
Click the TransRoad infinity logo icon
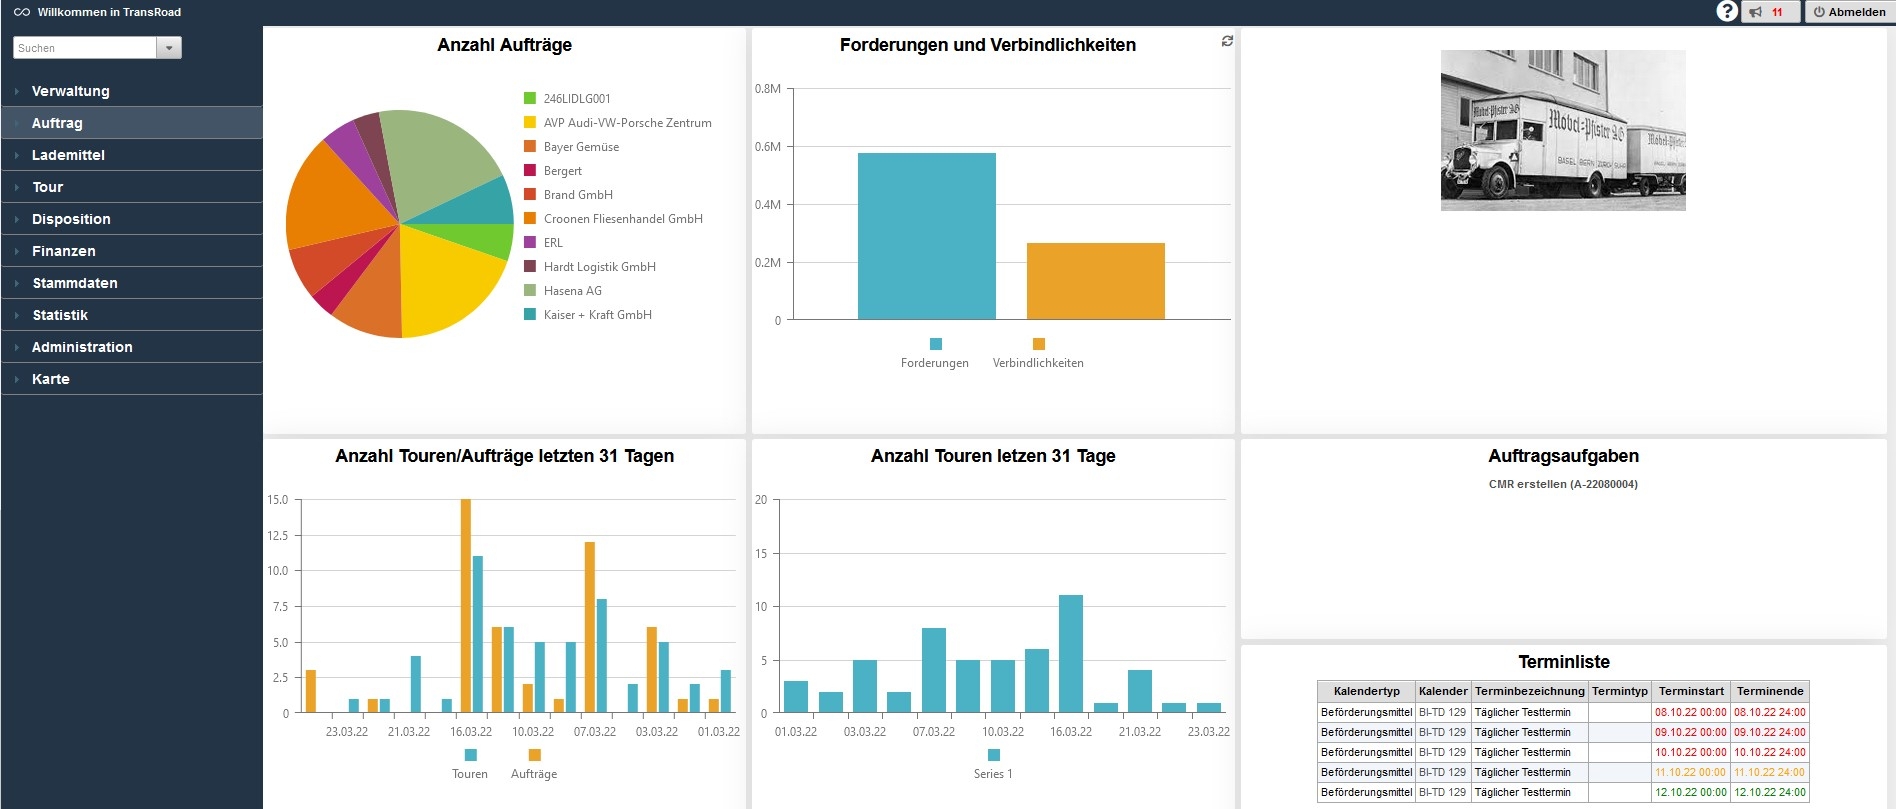tap(21, 12)
